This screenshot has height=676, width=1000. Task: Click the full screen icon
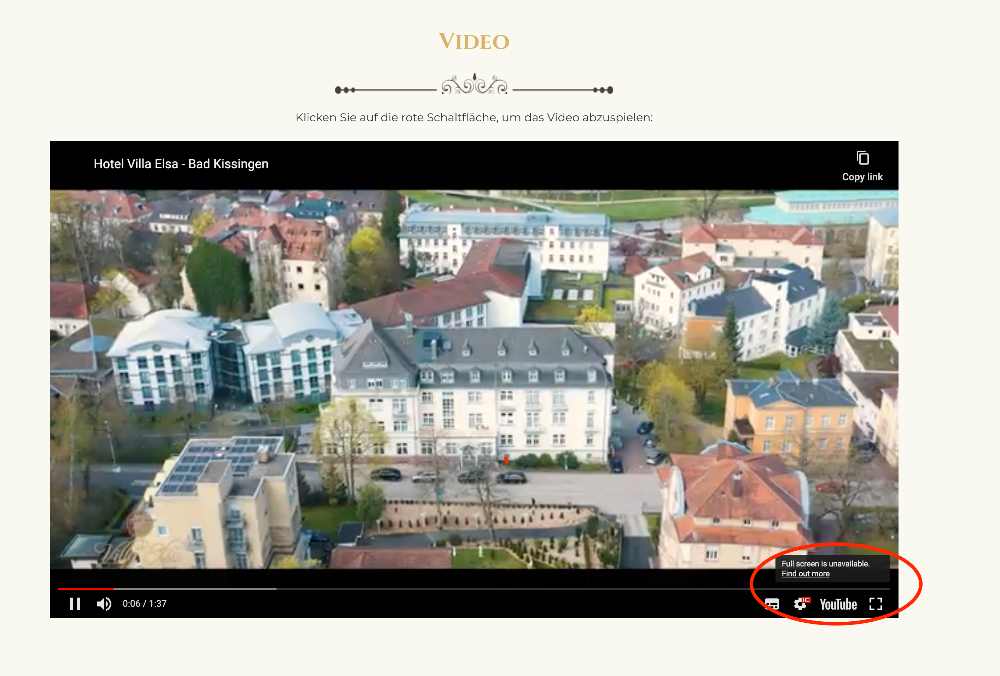[x=876, y=604]
